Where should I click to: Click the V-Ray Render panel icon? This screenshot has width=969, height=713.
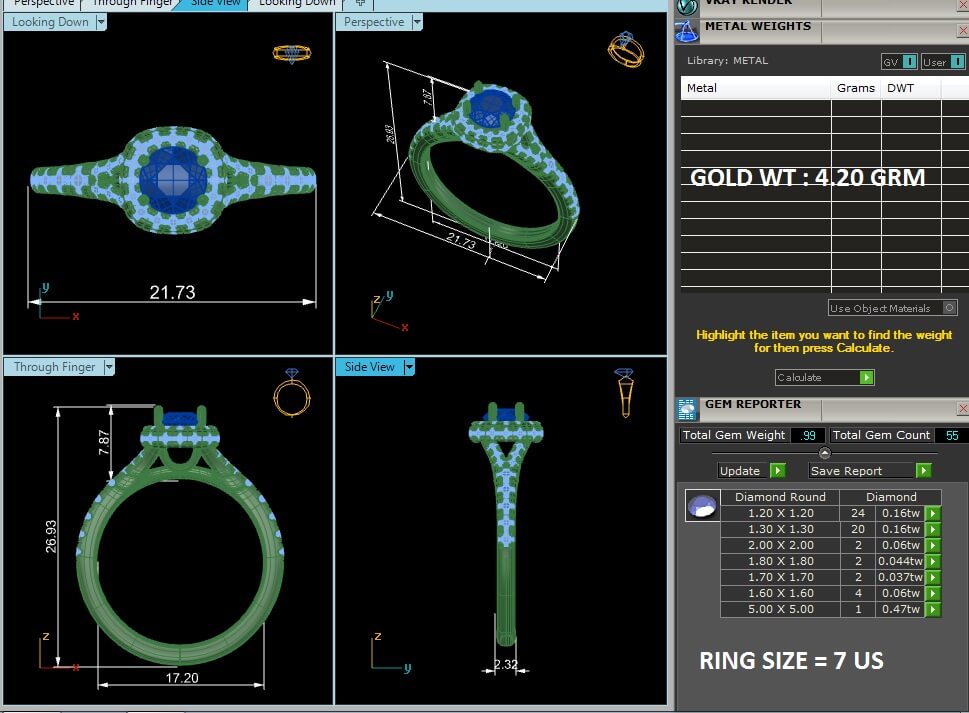(687, 5)
